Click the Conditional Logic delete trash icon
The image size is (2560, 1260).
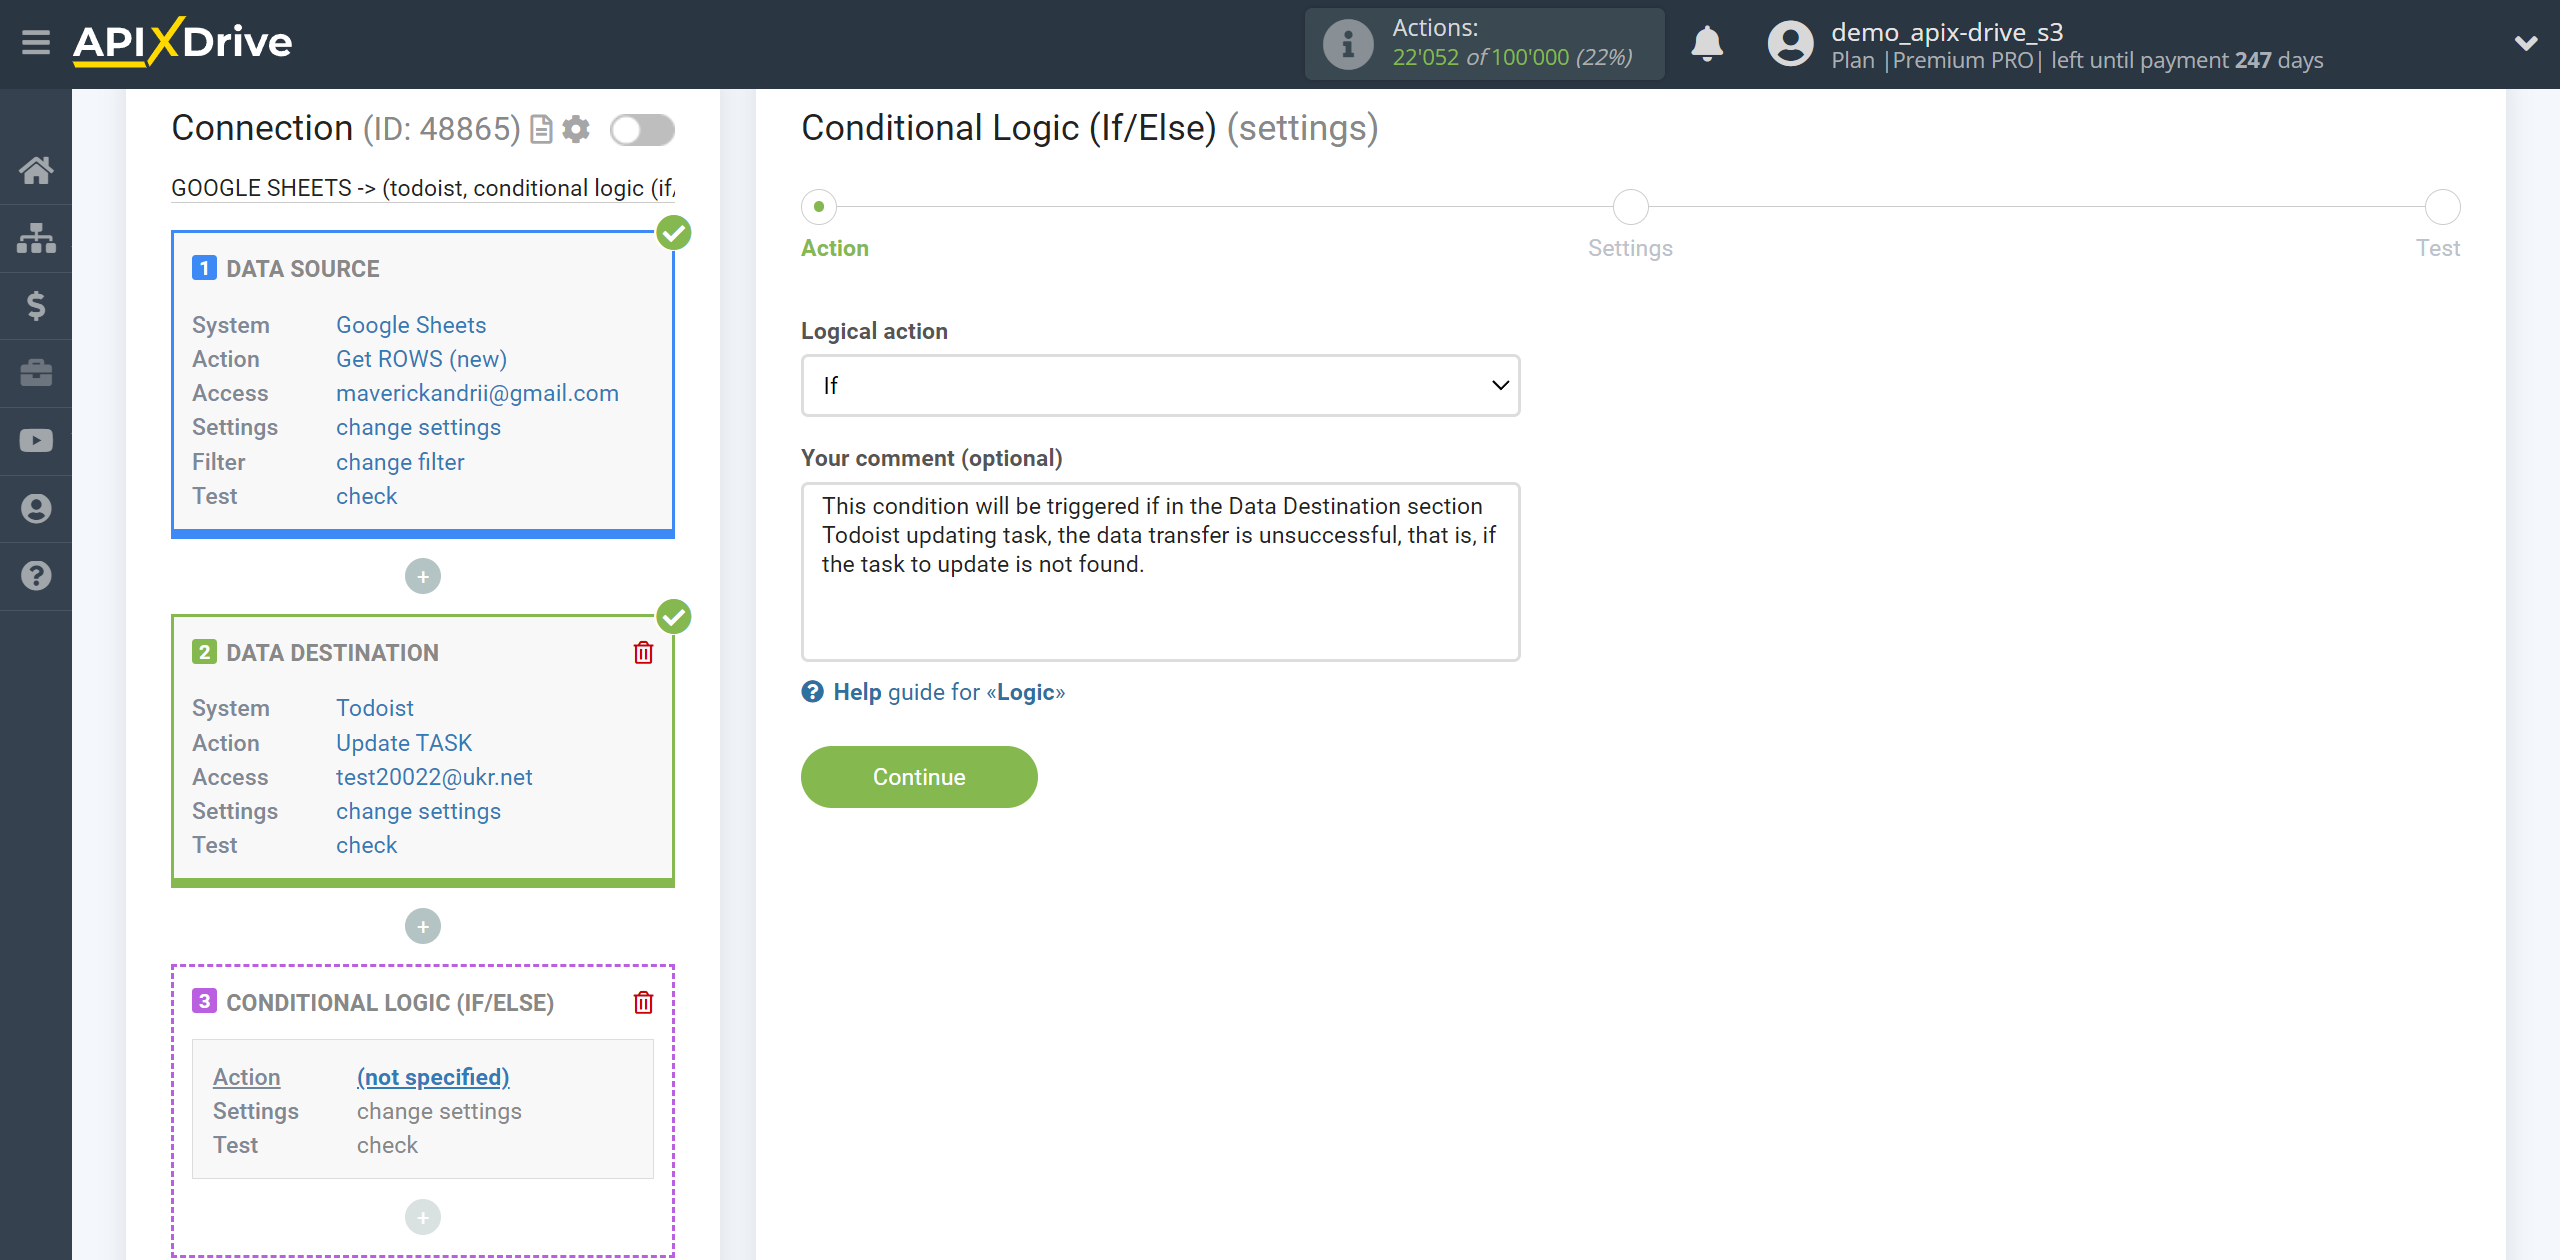(645, 1000)
